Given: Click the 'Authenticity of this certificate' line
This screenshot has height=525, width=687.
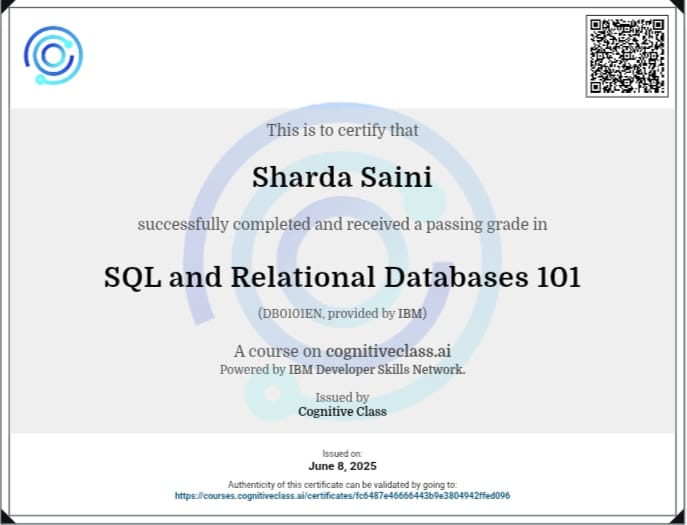Looking at the screenshot, I should click(x=342, y=485).
